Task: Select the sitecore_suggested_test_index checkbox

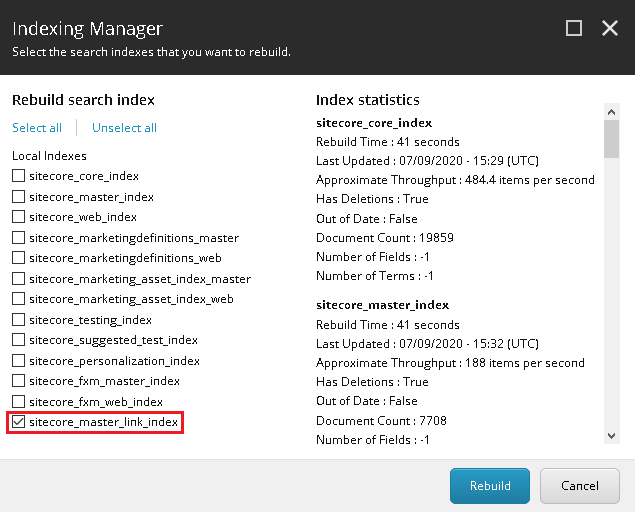Action: tap(18, 339)
